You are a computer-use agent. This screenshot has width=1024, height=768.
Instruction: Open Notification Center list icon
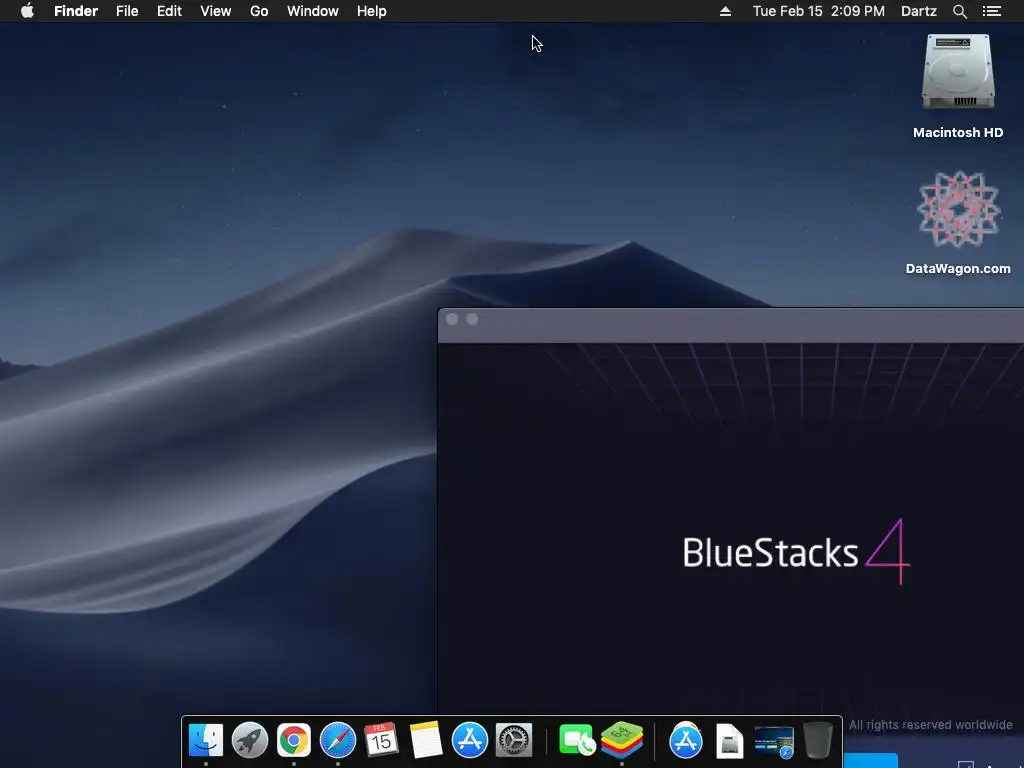point(991,11)
